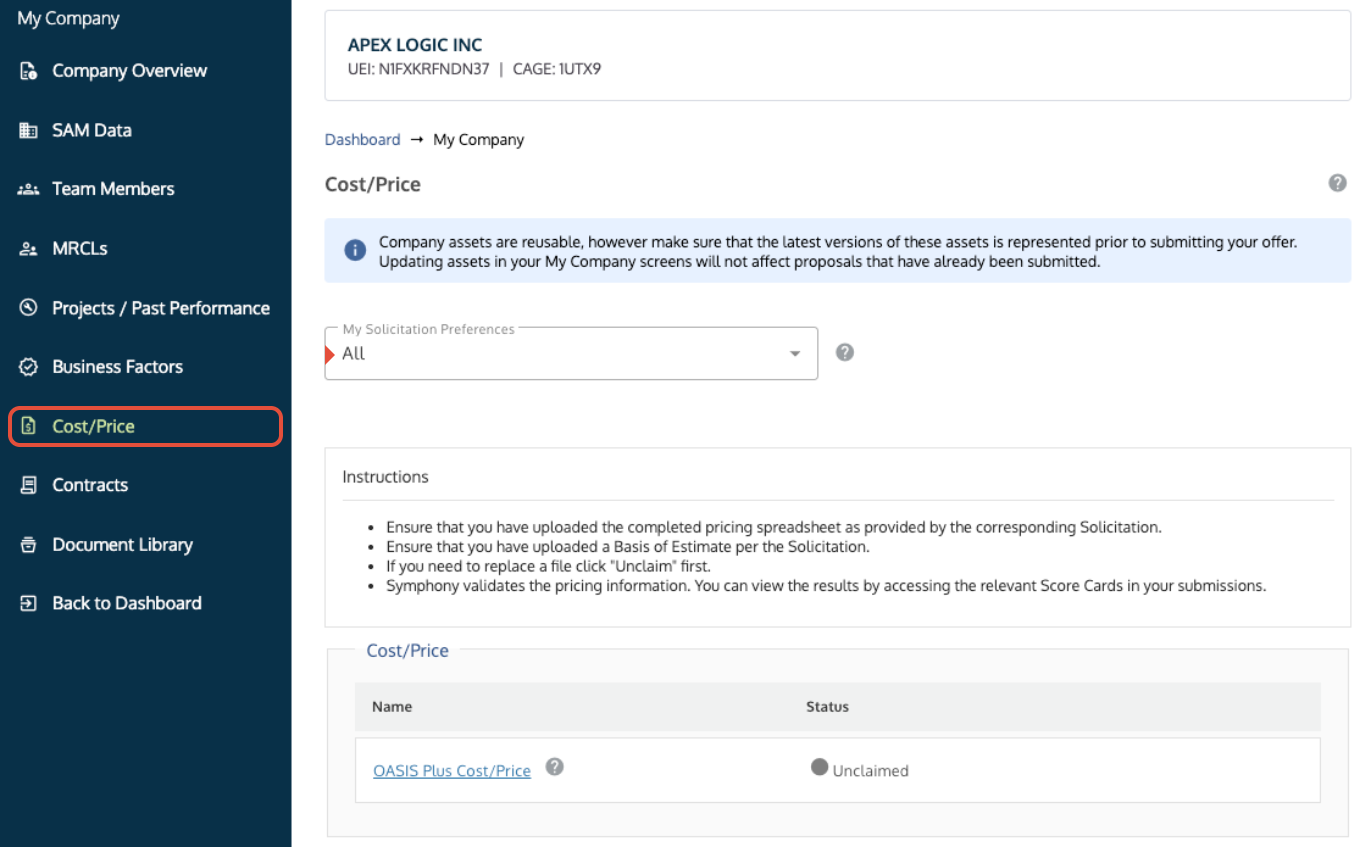The image size is (1371, 847).
Task: Select the Cost/Price sidebar item
Action: [146, 426]
